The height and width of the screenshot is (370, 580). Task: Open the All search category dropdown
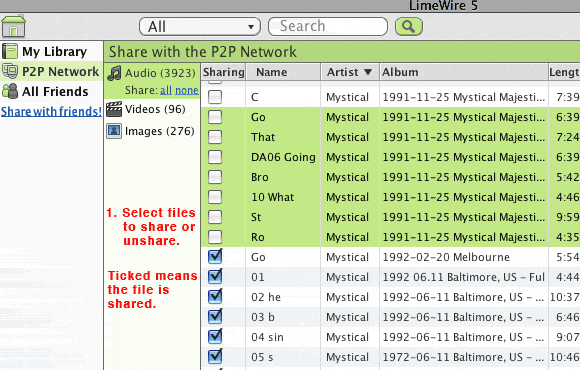tap(200, 27)
